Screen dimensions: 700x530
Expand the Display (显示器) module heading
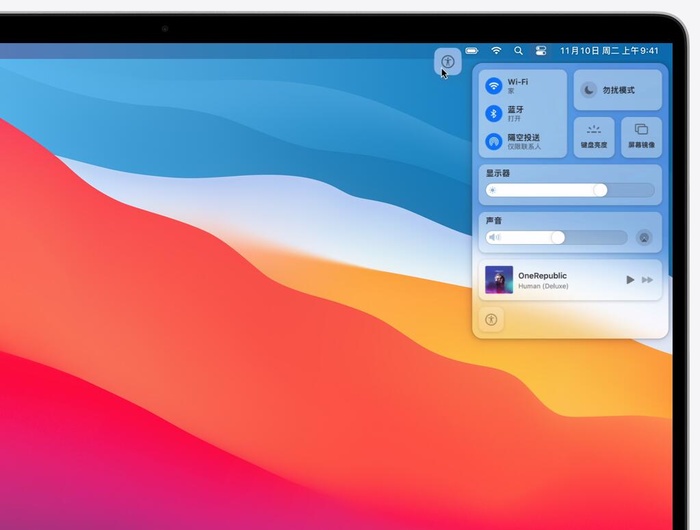tap(498, 173)
